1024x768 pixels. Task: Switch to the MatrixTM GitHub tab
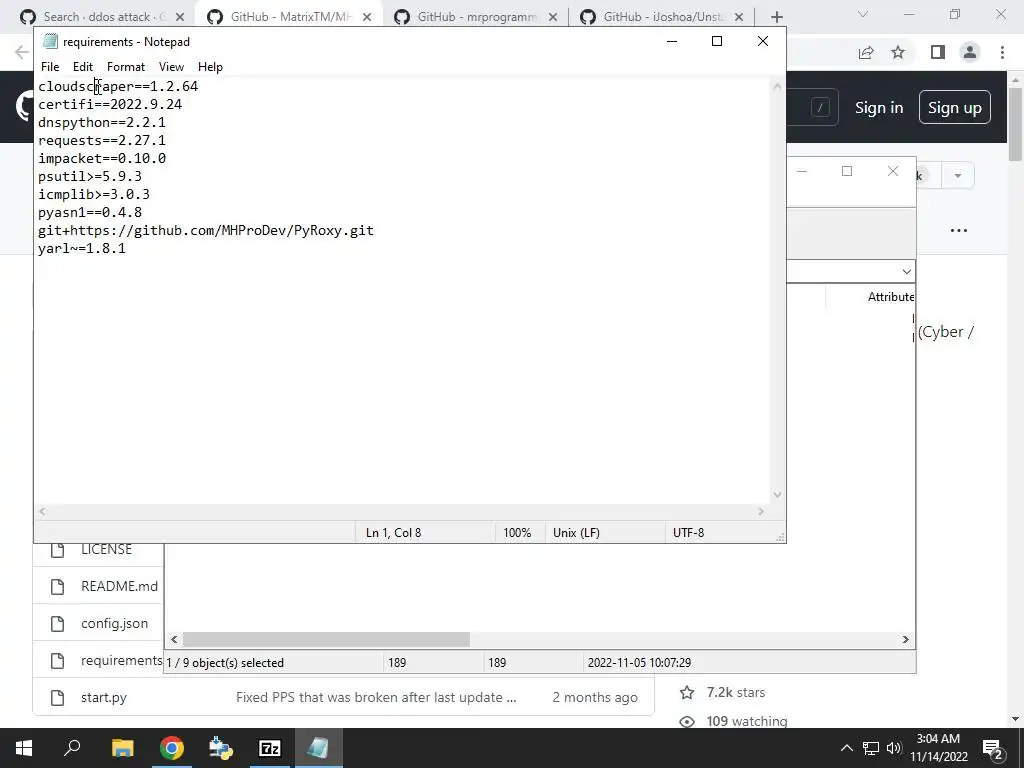(x=291, y=17)
